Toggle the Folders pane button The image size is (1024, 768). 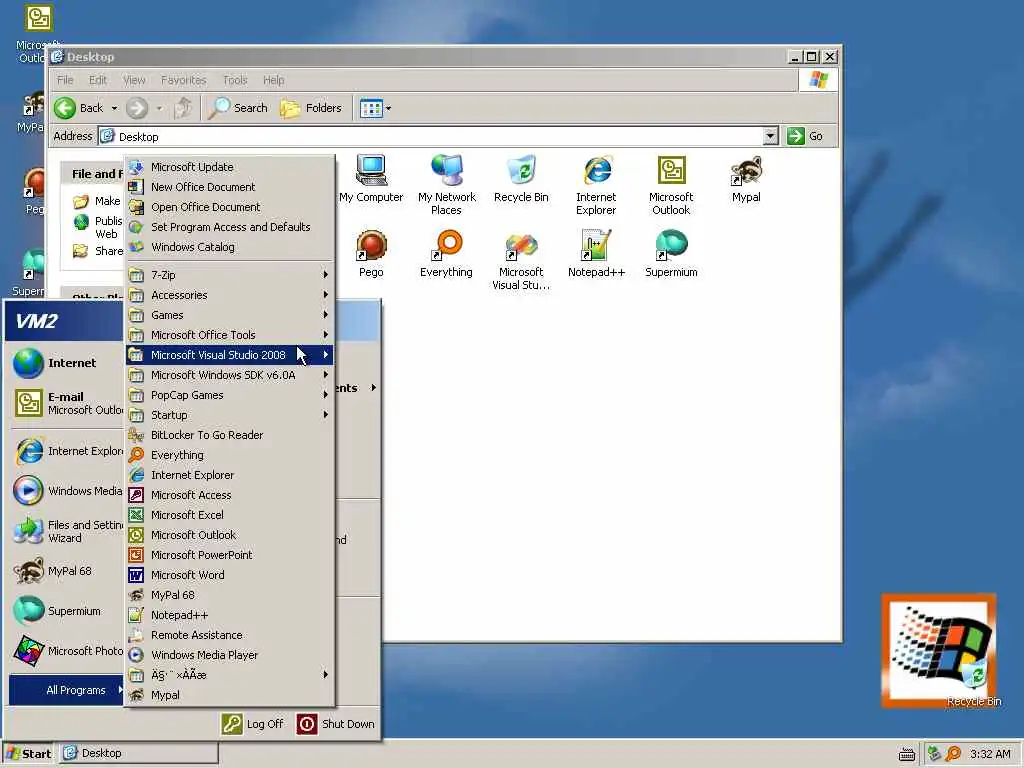tap(311, 108)
